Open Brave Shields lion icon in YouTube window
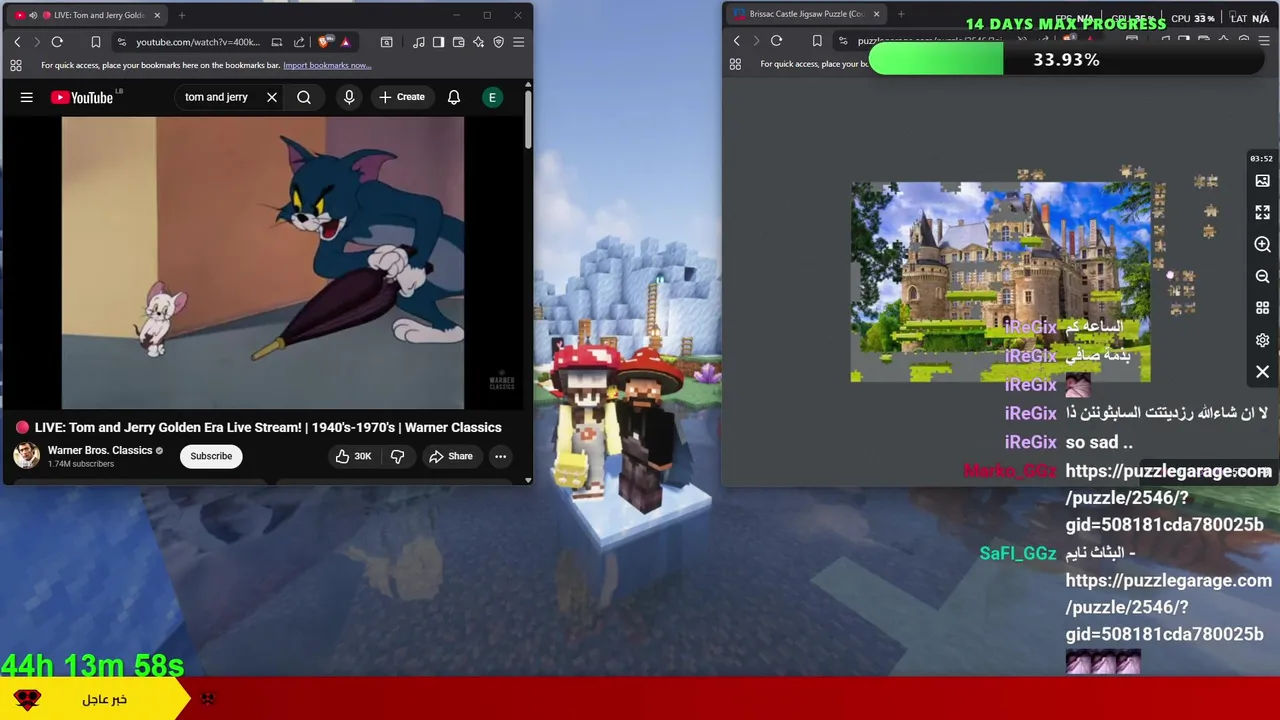Viewport: 1280px width, 720px height. pos(324,42)
